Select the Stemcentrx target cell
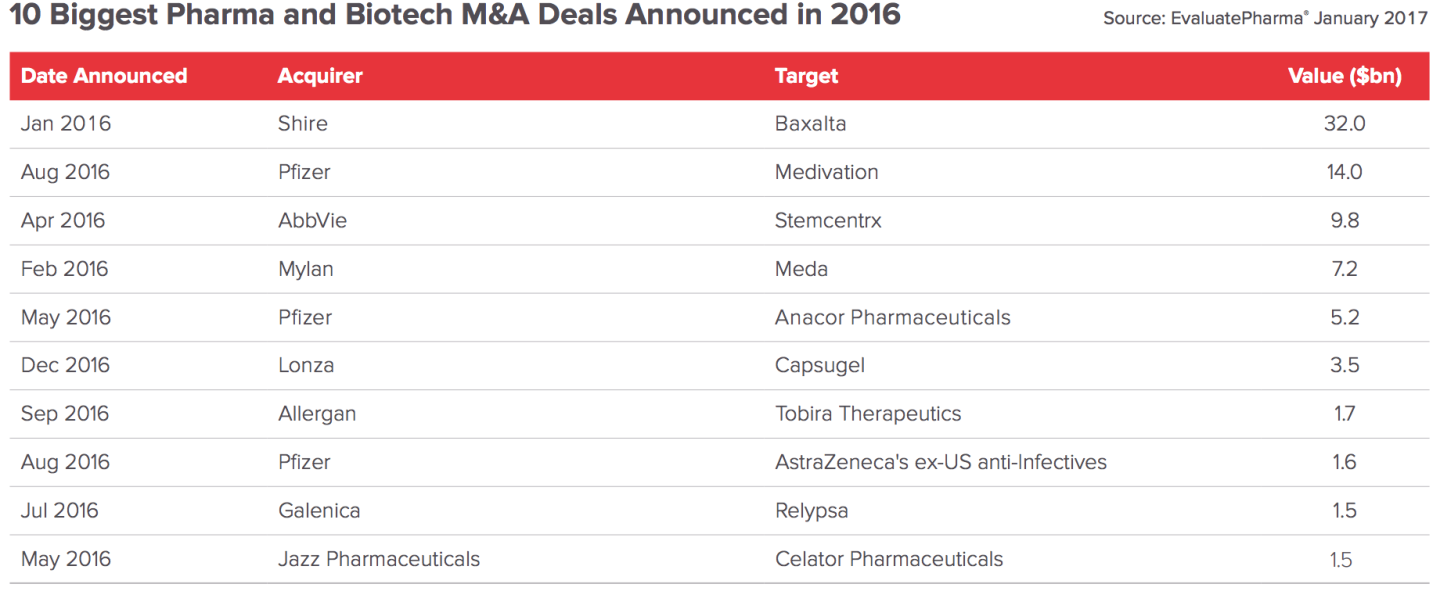The height and width of the screenshot is (602, 1440). point(828,220)
